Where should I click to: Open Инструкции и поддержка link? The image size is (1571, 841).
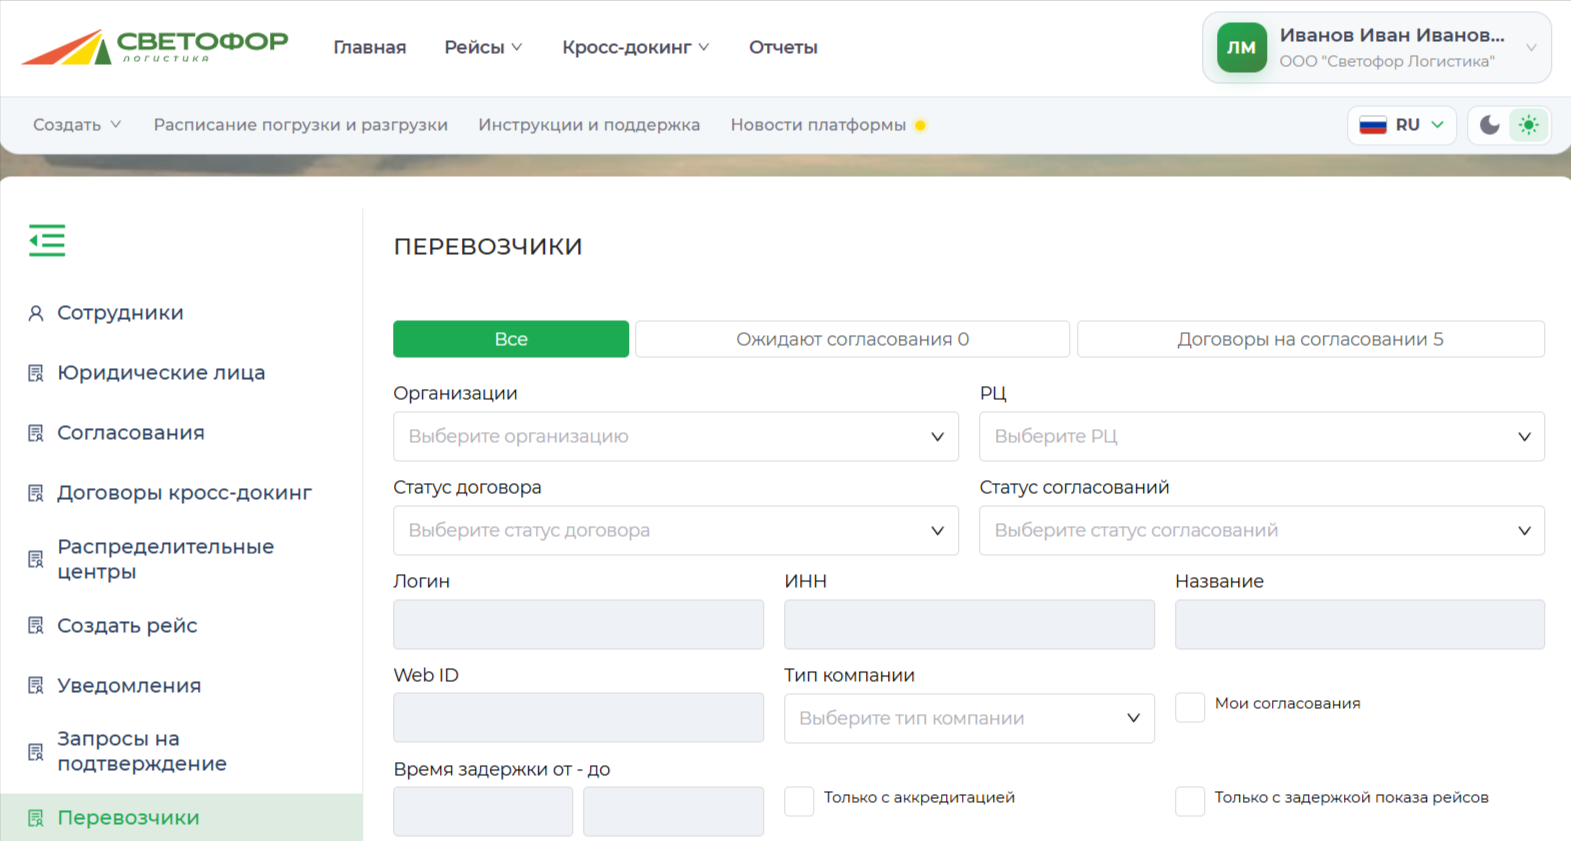[589, 125]
